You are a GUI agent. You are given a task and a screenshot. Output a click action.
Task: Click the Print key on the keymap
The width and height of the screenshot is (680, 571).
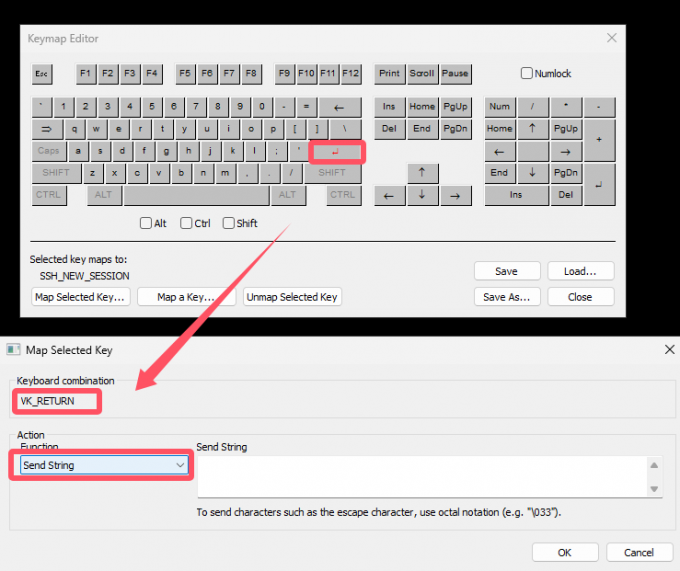(x=389, y=73)
